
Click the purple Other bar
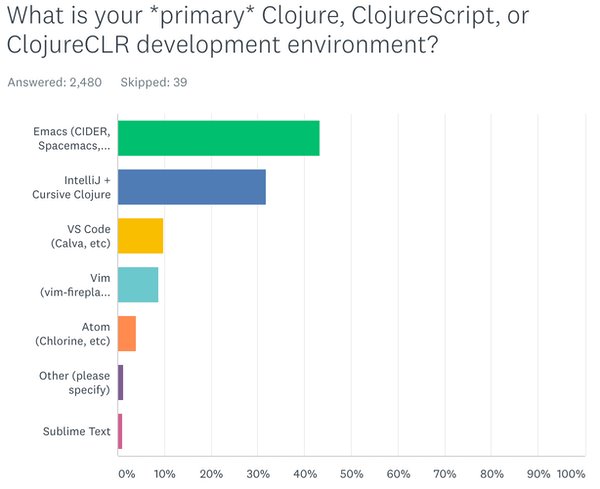tap(121, 383)
